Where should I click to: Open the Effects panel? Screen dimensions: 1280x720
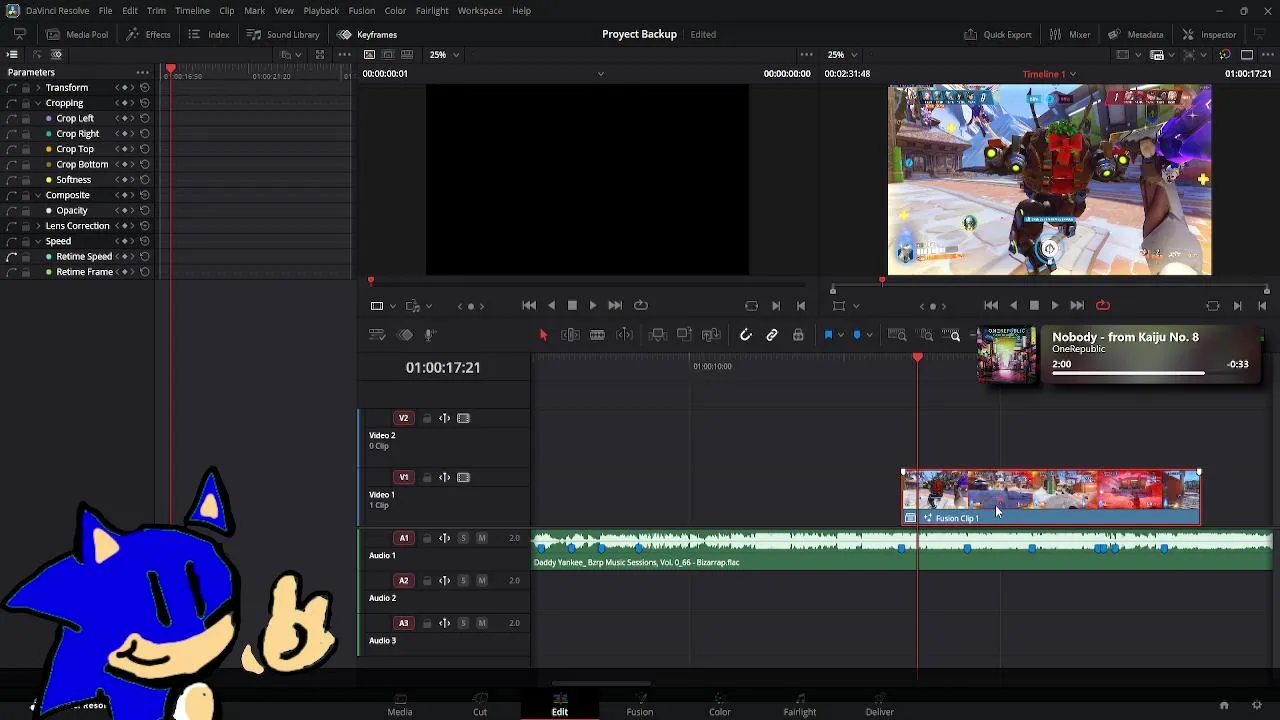[x=148, y=35]
